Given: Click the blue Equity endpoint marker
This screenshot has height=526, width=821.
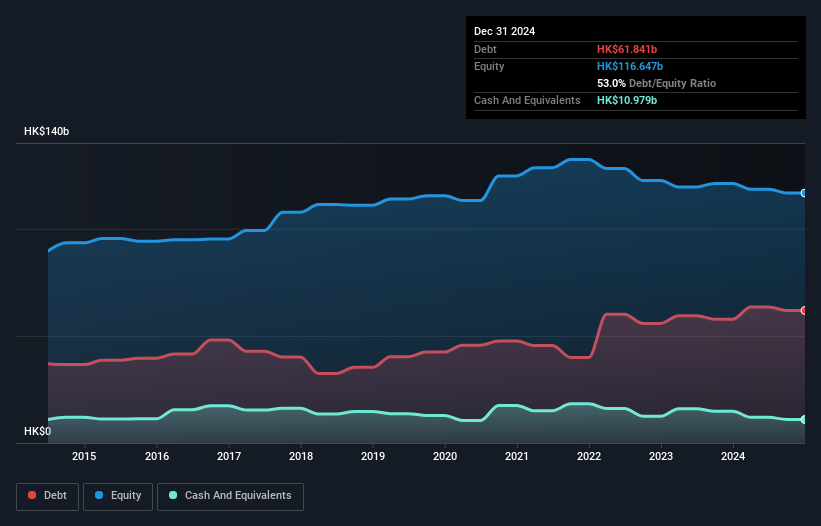Looking at the screenshot, I should tap(804, 193).
